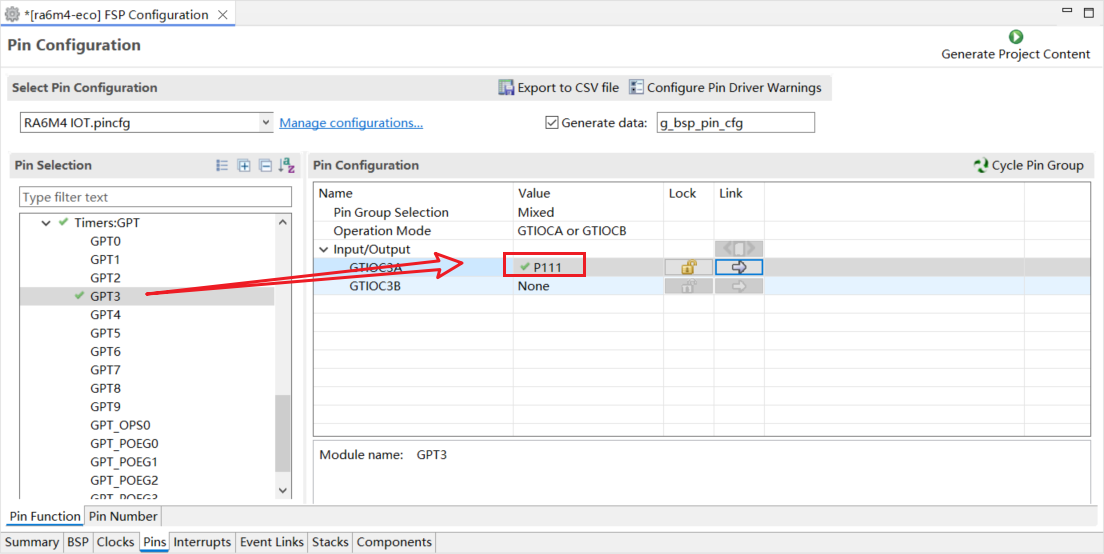The width and height of the screenshot is (1104, 554).
Task: Click the Link column header
Action: tap(731, 193)
